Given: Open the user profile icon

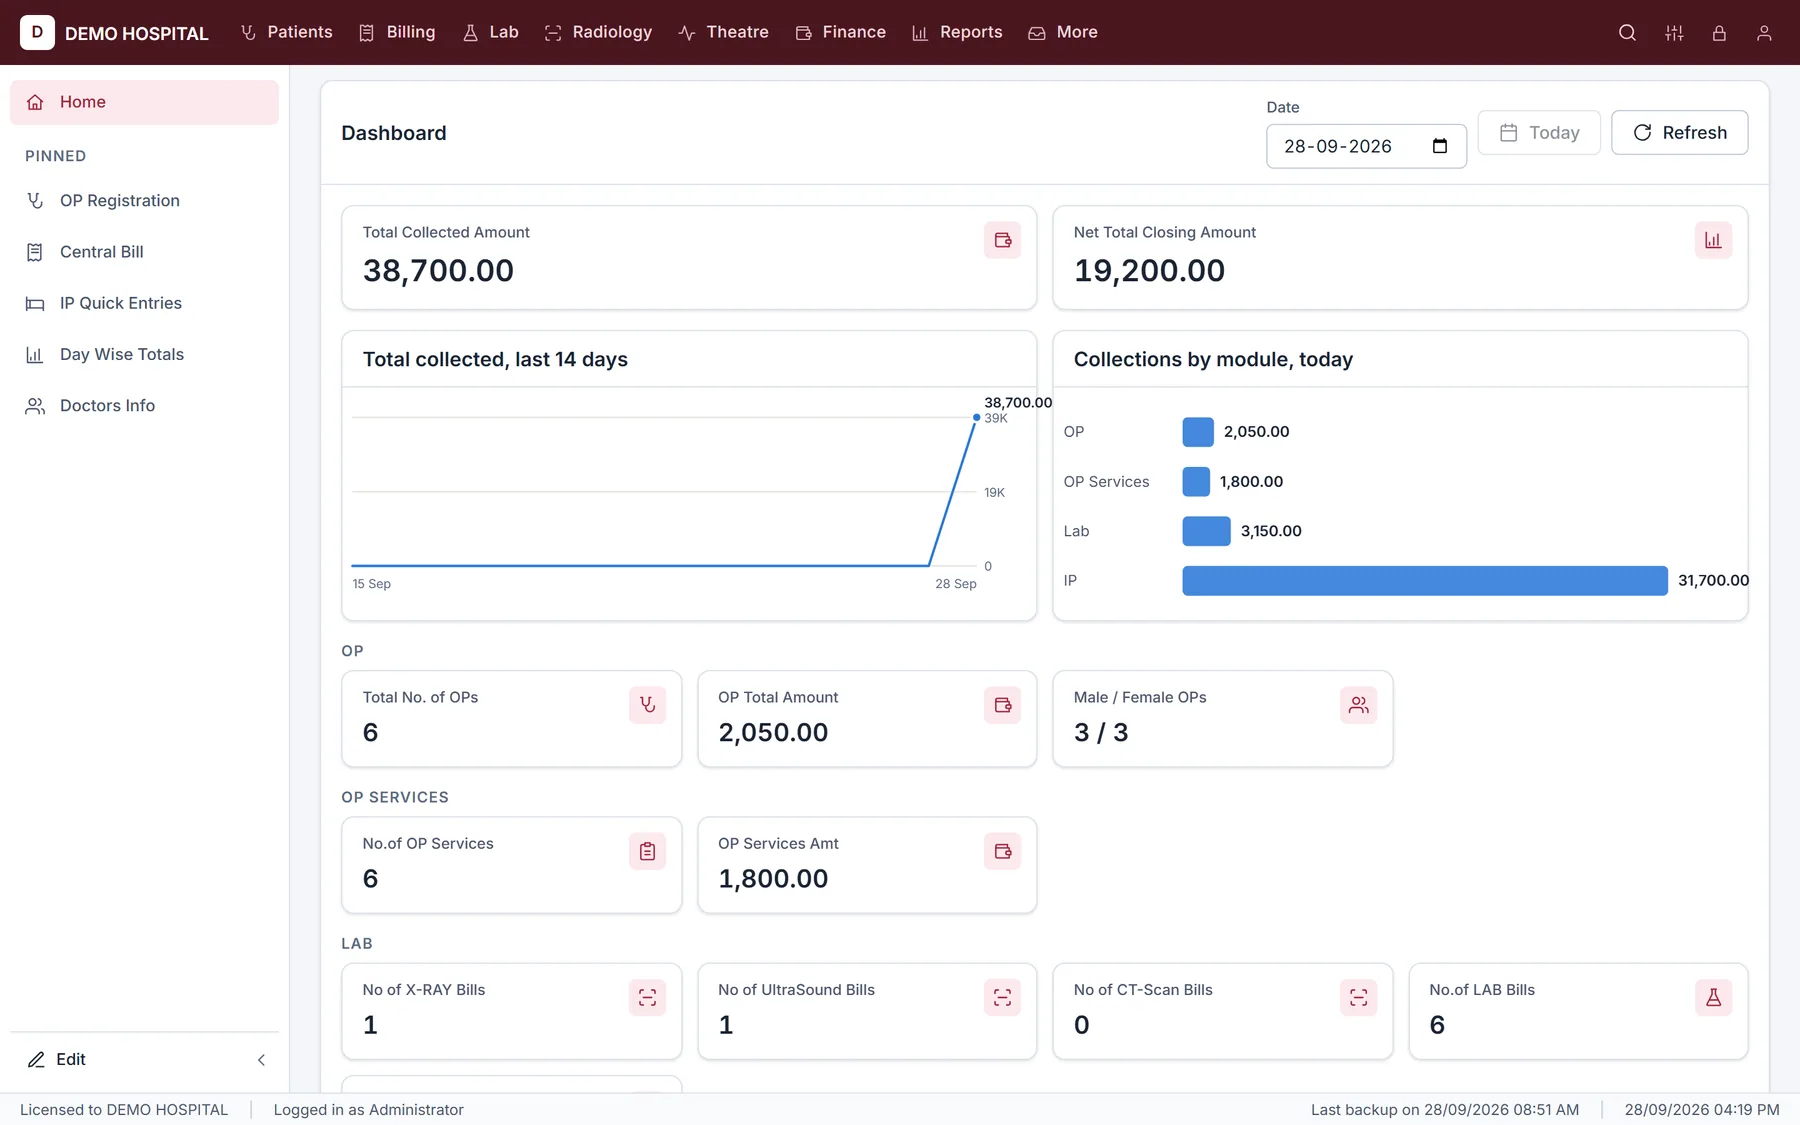Looking at the screenshot, I should coord(1764,33).
